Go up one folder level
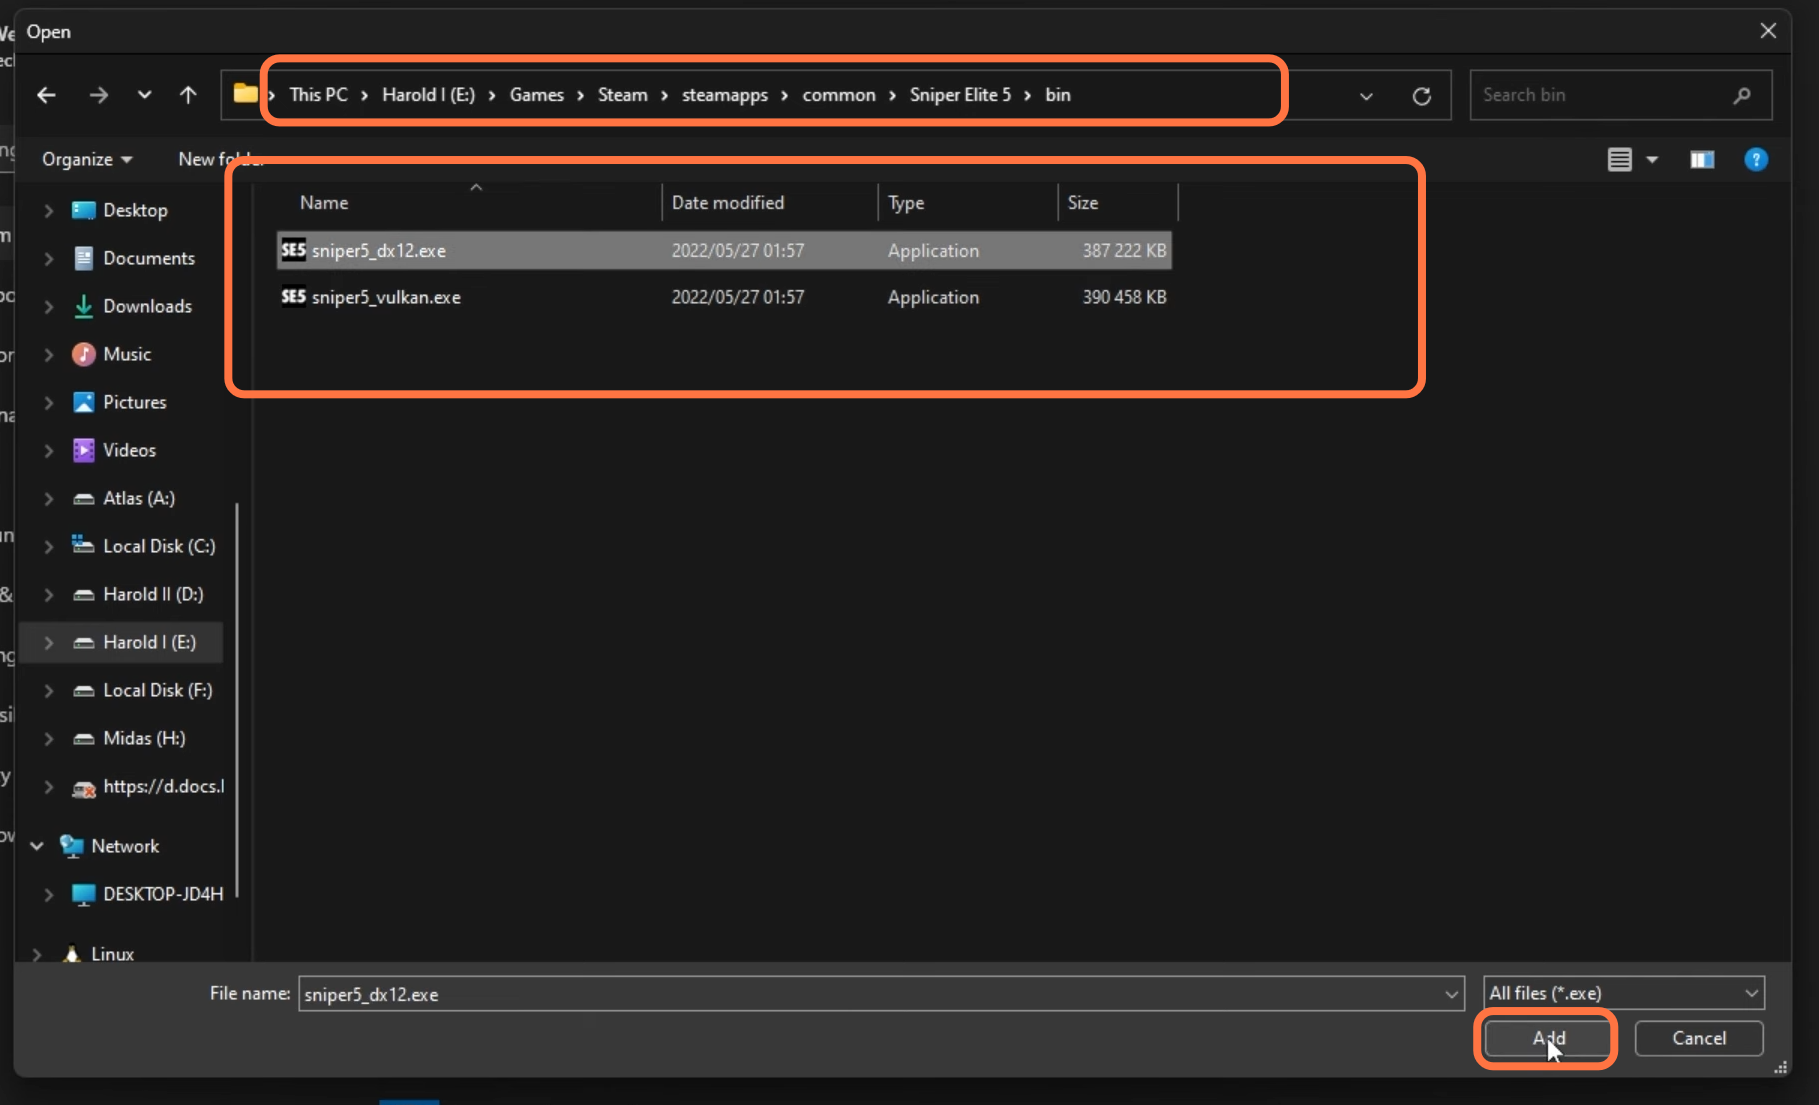Screen dimensions: 1819x1105 (188, 95)
